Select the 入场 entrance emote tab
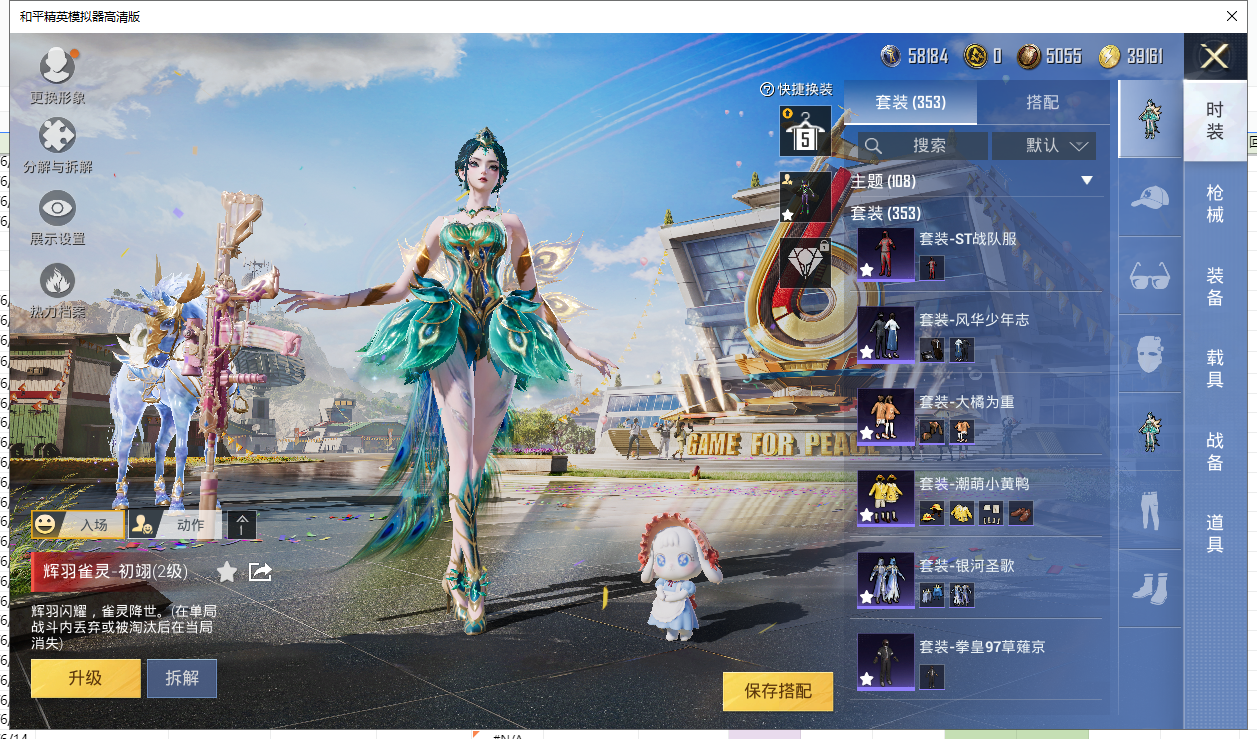 (79, 524)
